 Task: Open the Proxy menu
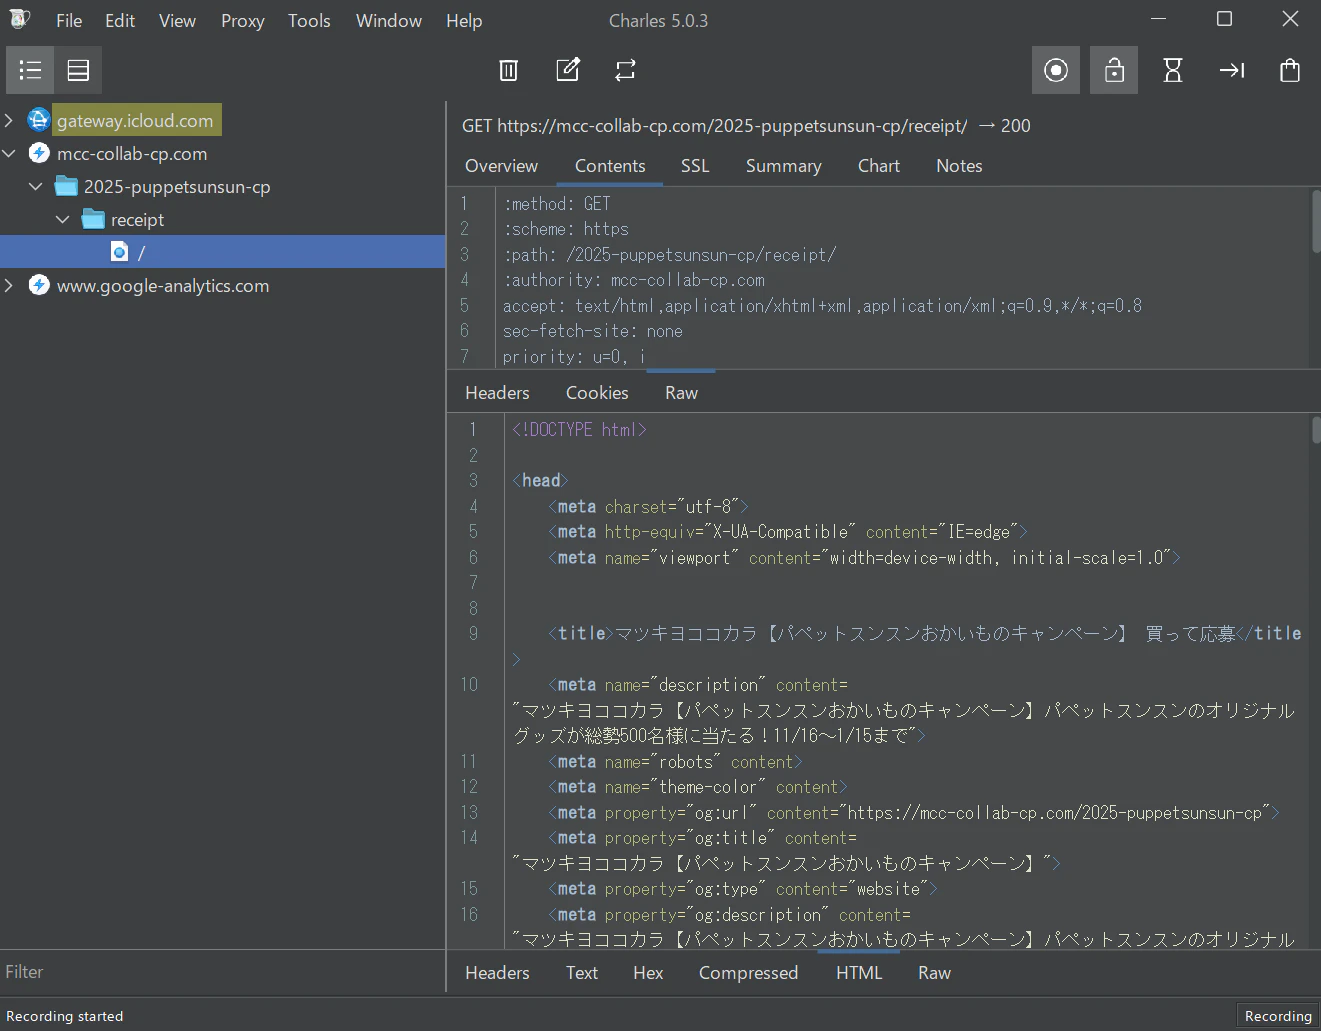(x=243, y=20)
